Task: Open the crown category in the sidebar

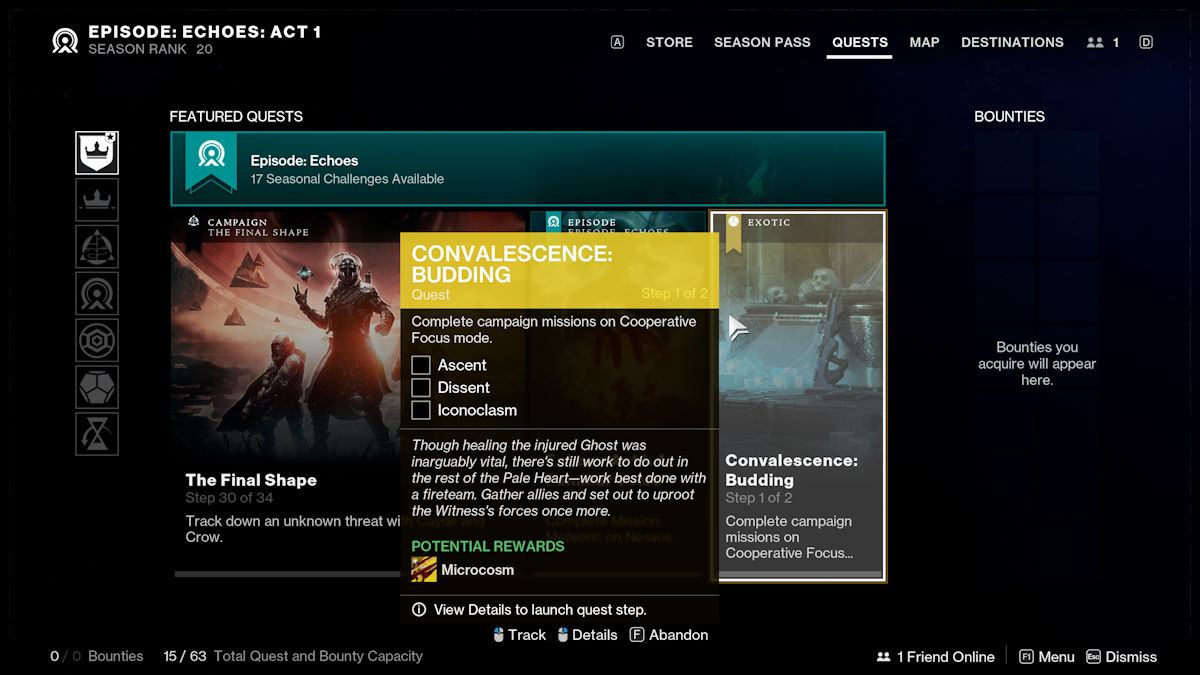Action: (97, 200)
